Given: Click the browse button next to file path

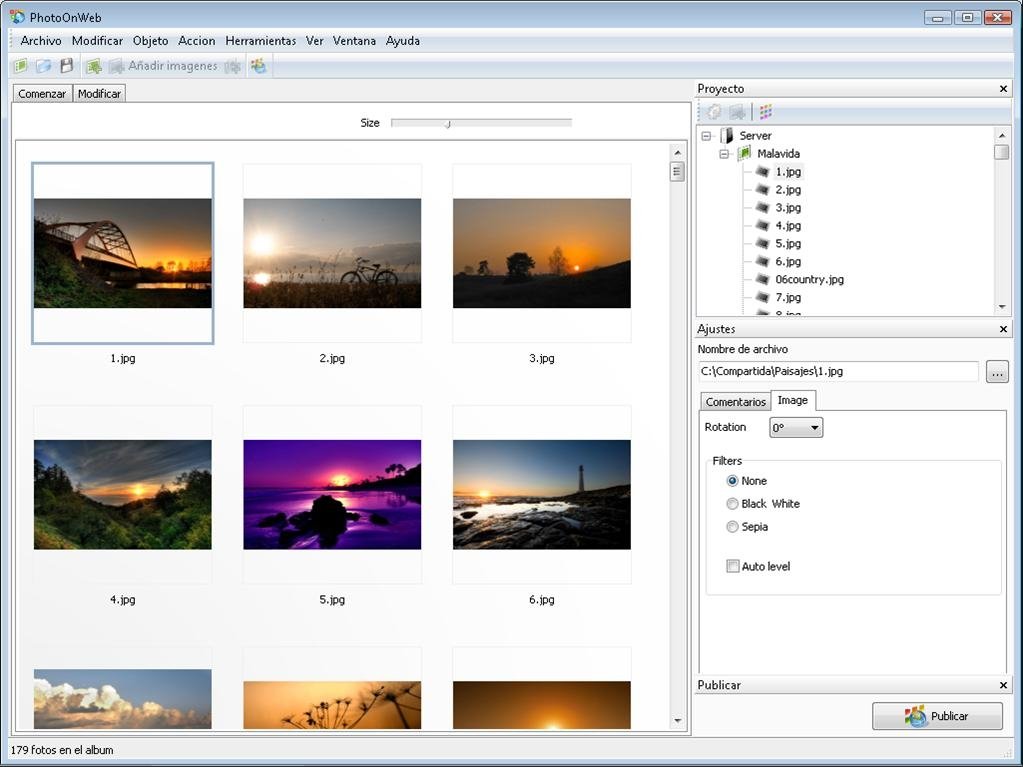Looking at the screenshot, I should pos(997,372).
